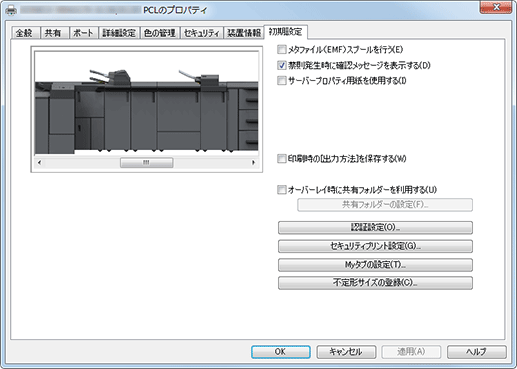The image size is (517, 369).
Task: Open help with ヘルプ button
Action: tap(477, 352)
